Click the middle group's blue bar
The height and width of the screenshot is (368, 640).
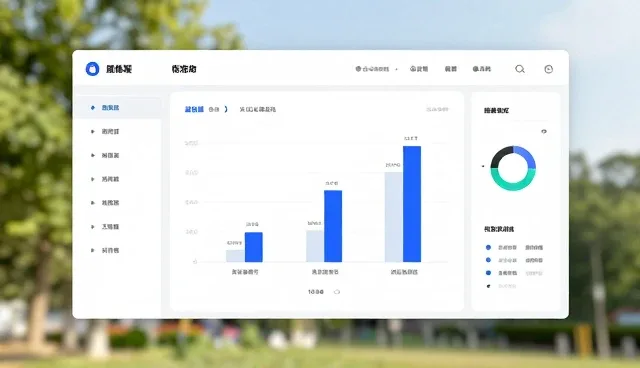(333, 226)
